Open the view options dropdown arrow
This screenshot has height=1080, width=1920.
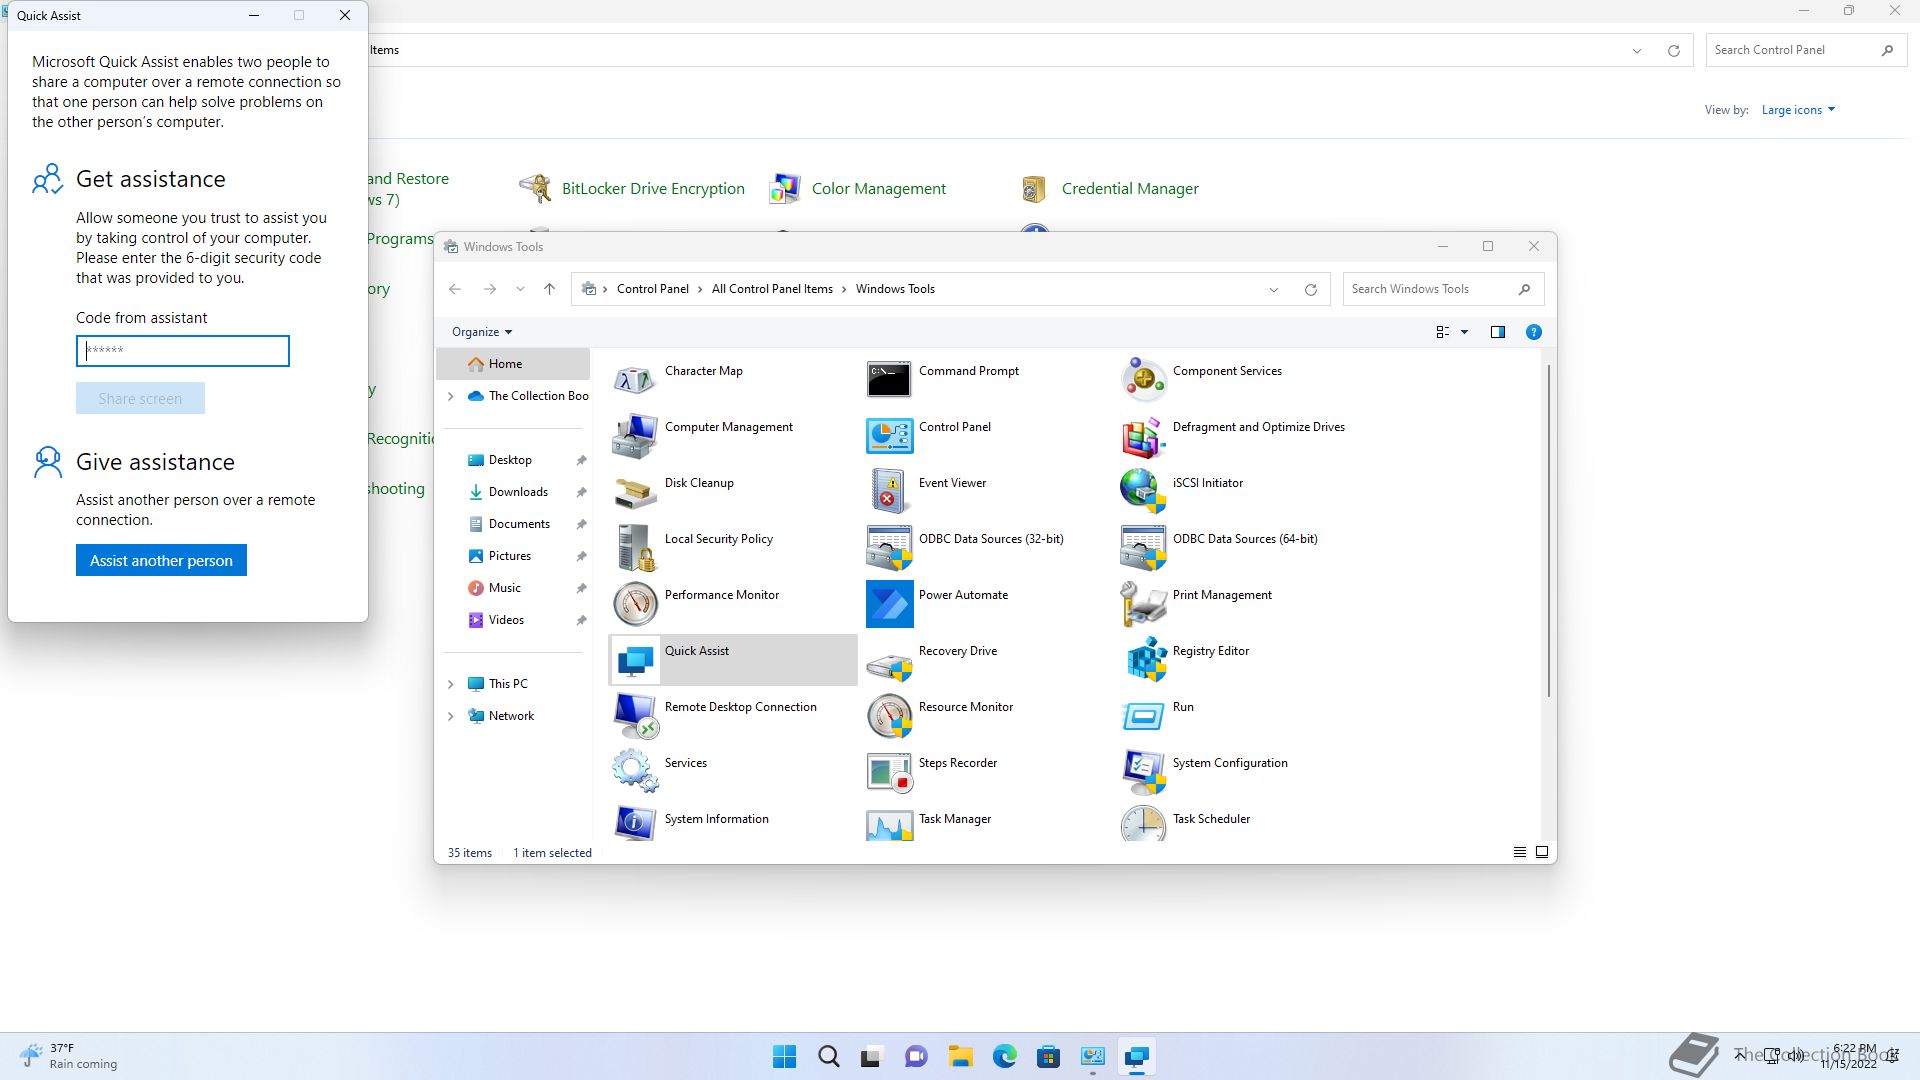click(x=1464, y=332)
